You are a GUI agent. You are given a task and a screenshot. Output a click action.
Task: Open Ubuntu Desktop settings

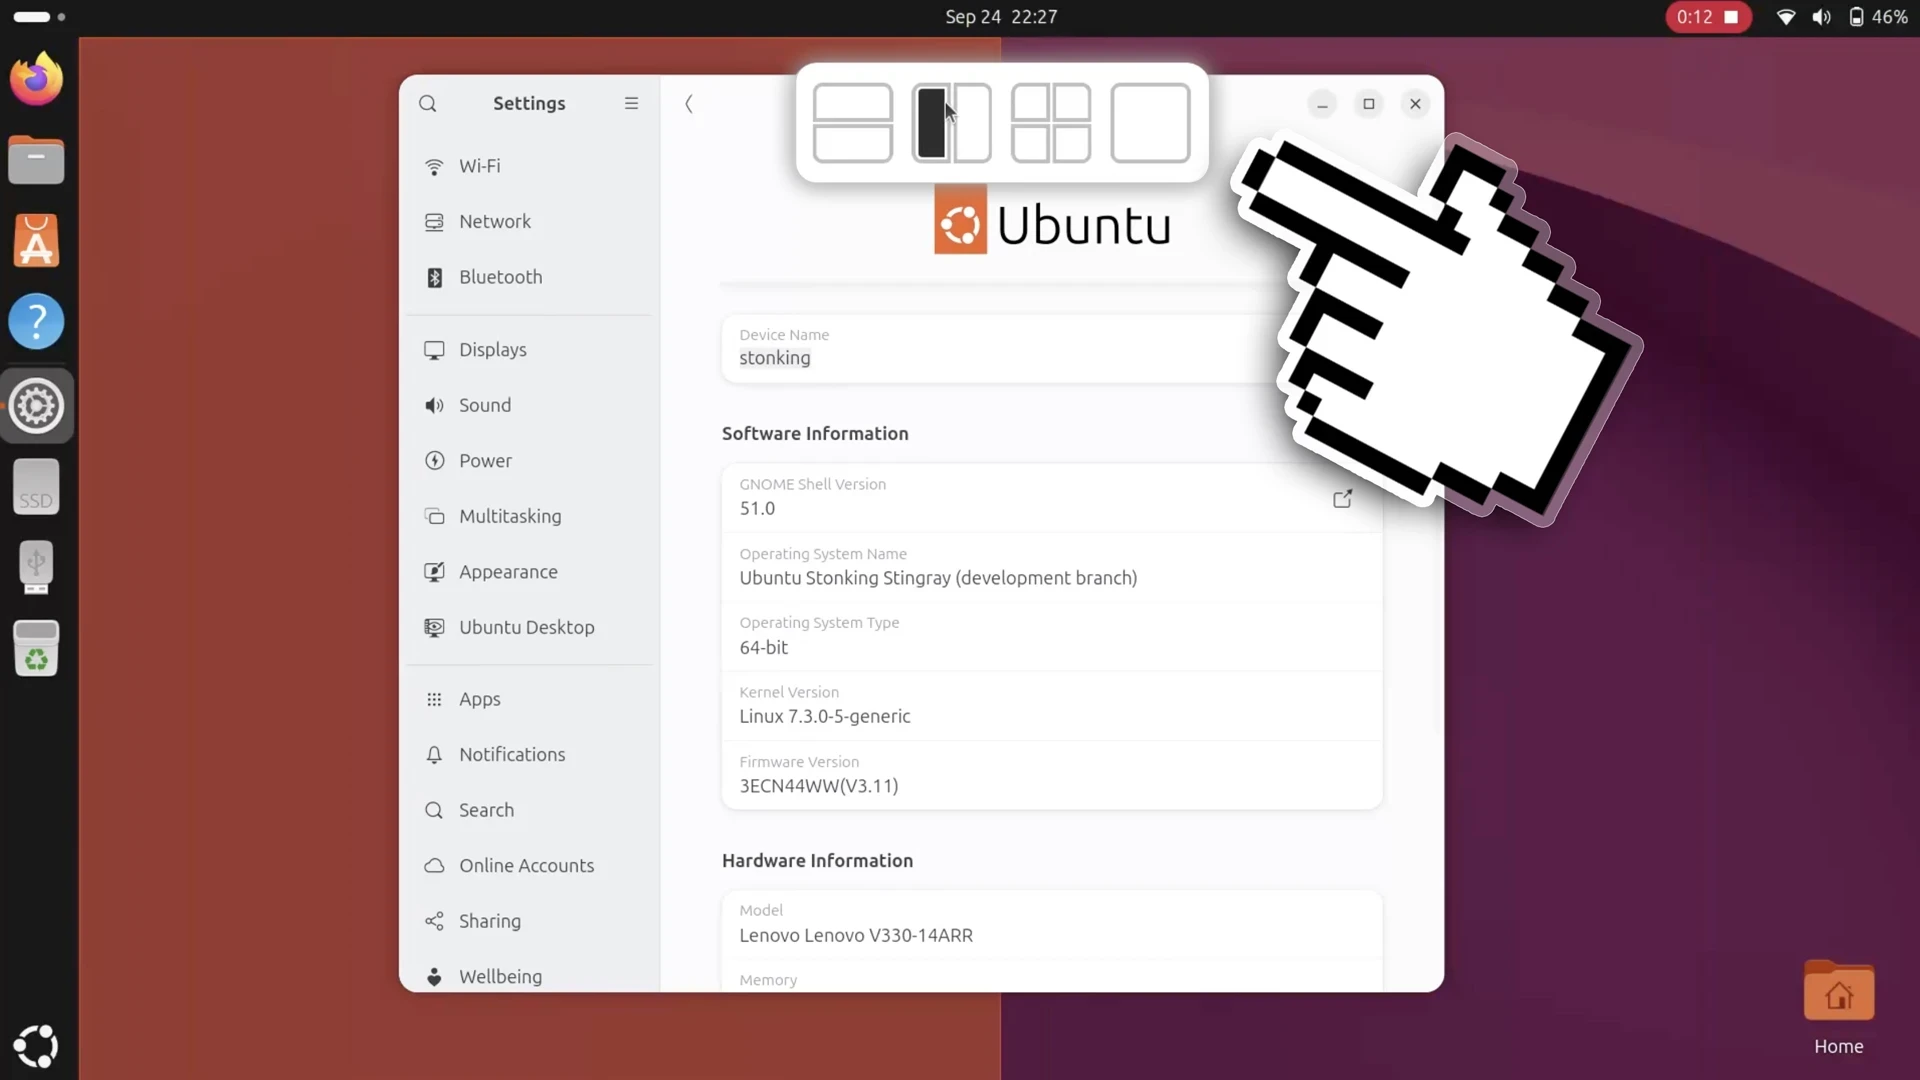(530, 627)
